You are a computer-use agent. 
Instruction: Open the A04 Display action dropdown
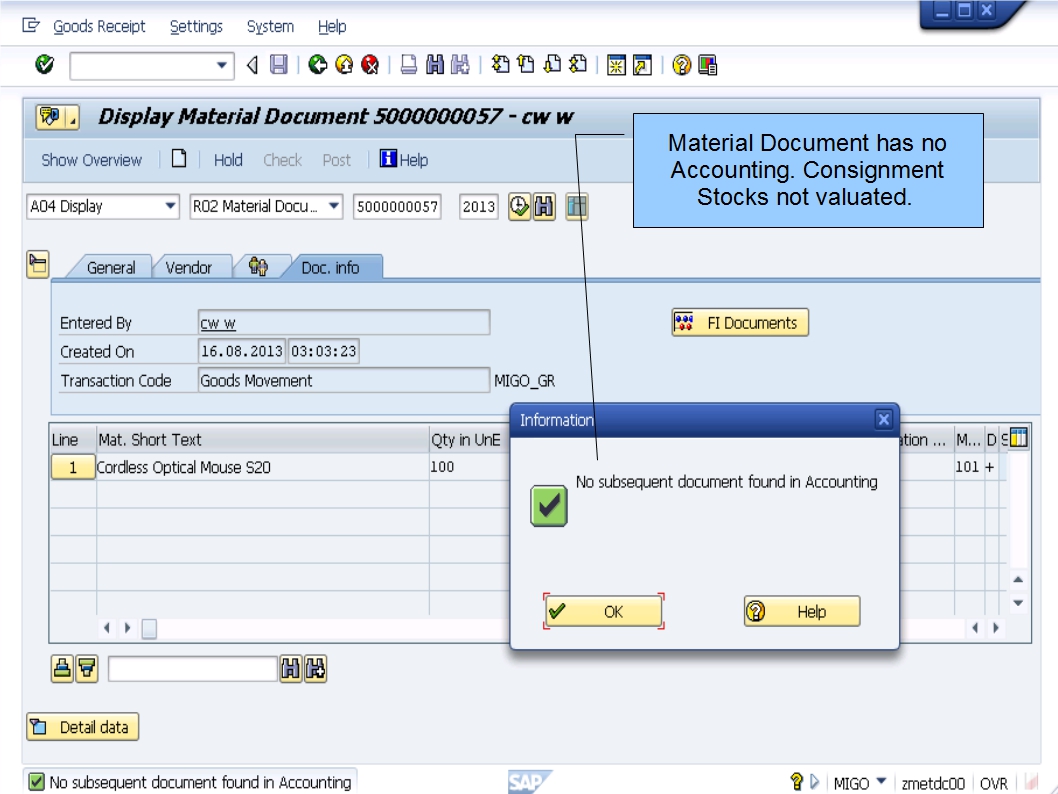[x=171, y=206]
